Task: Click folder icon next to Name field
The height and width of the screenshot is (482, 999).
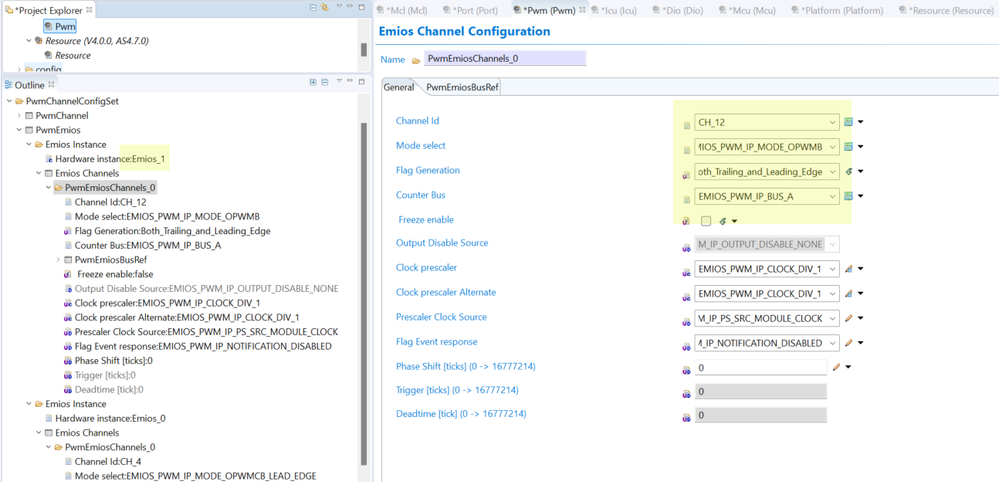Action: click(416, 60)
